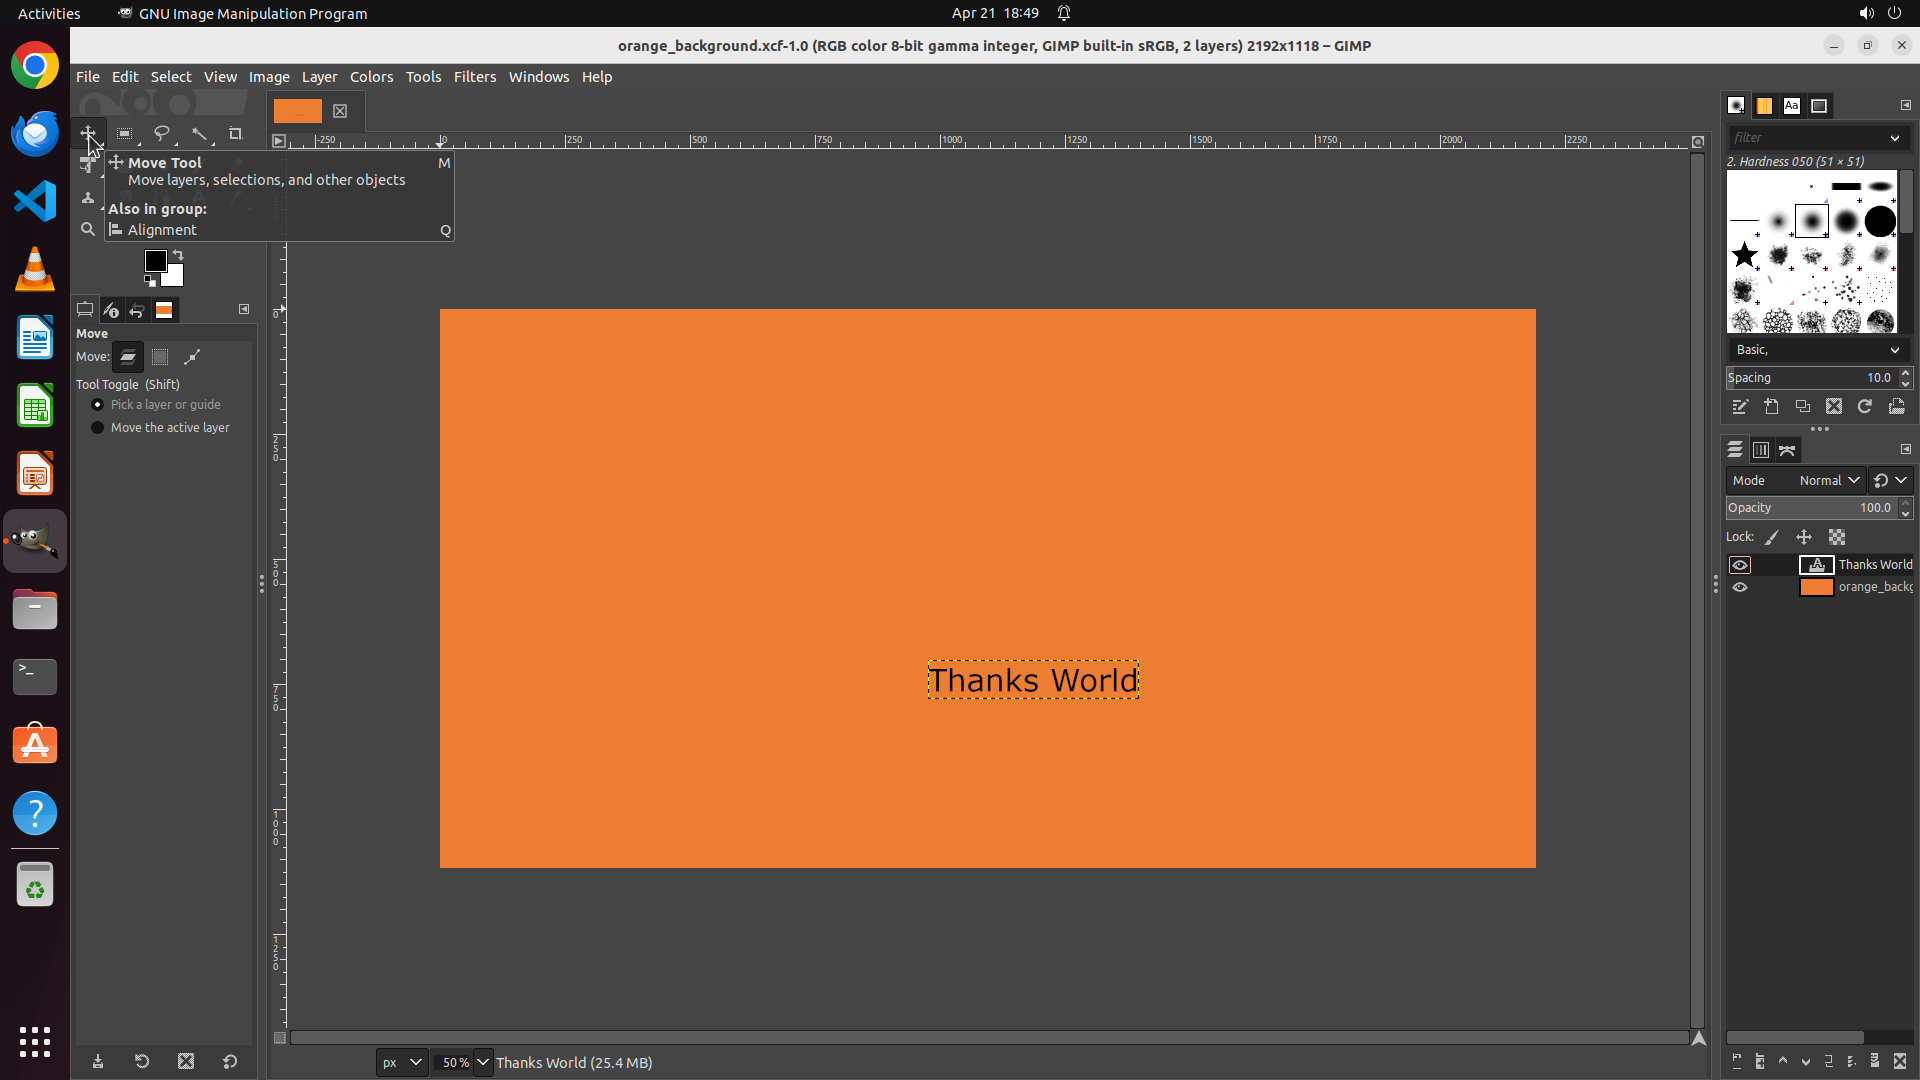Select the Fuzzy Select wand tool
Image resolution: width=1920 pixels, height=1080 pixels.
199,133
